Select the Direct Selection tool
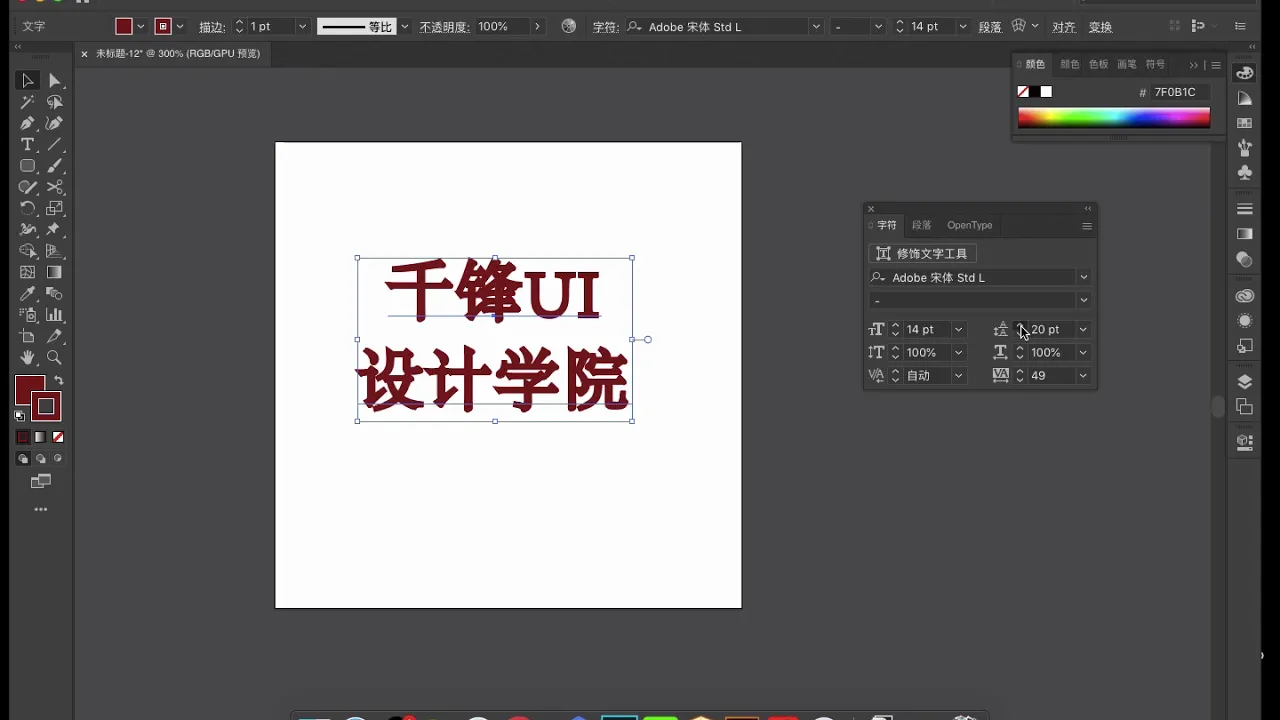The width and height of the screenshot is (1280, 720). pyautogui.click(x=55, y=81)
